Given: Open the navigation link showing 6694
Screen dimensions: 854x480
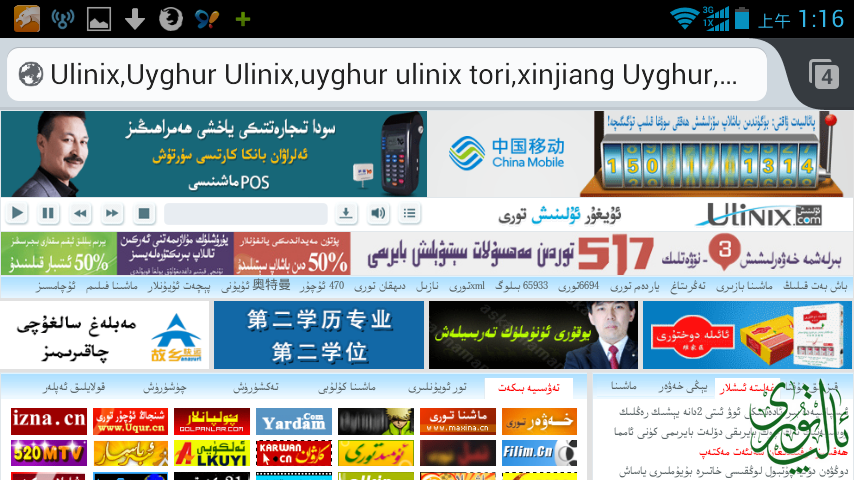Looking at the screenshot, I should pos(578,285).
